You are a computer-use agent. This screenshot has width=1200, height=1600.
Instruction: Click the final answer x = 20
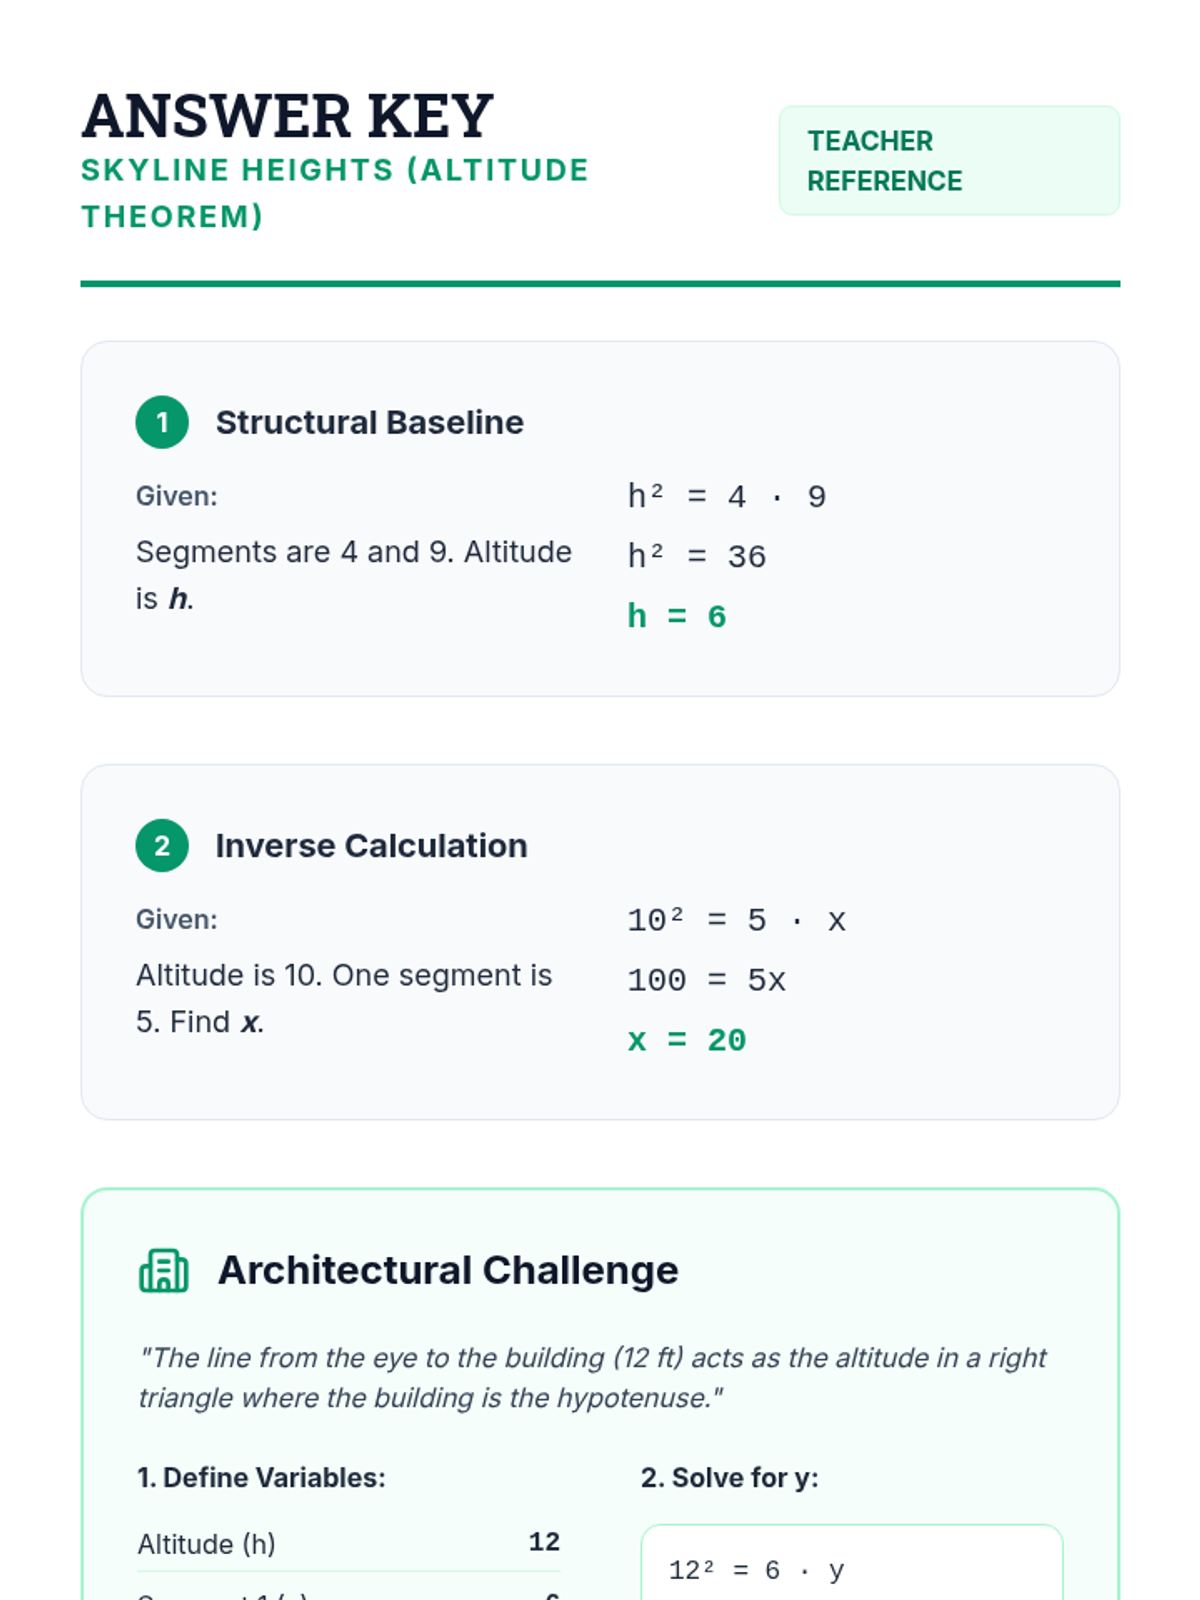(x=686, y=1041)
